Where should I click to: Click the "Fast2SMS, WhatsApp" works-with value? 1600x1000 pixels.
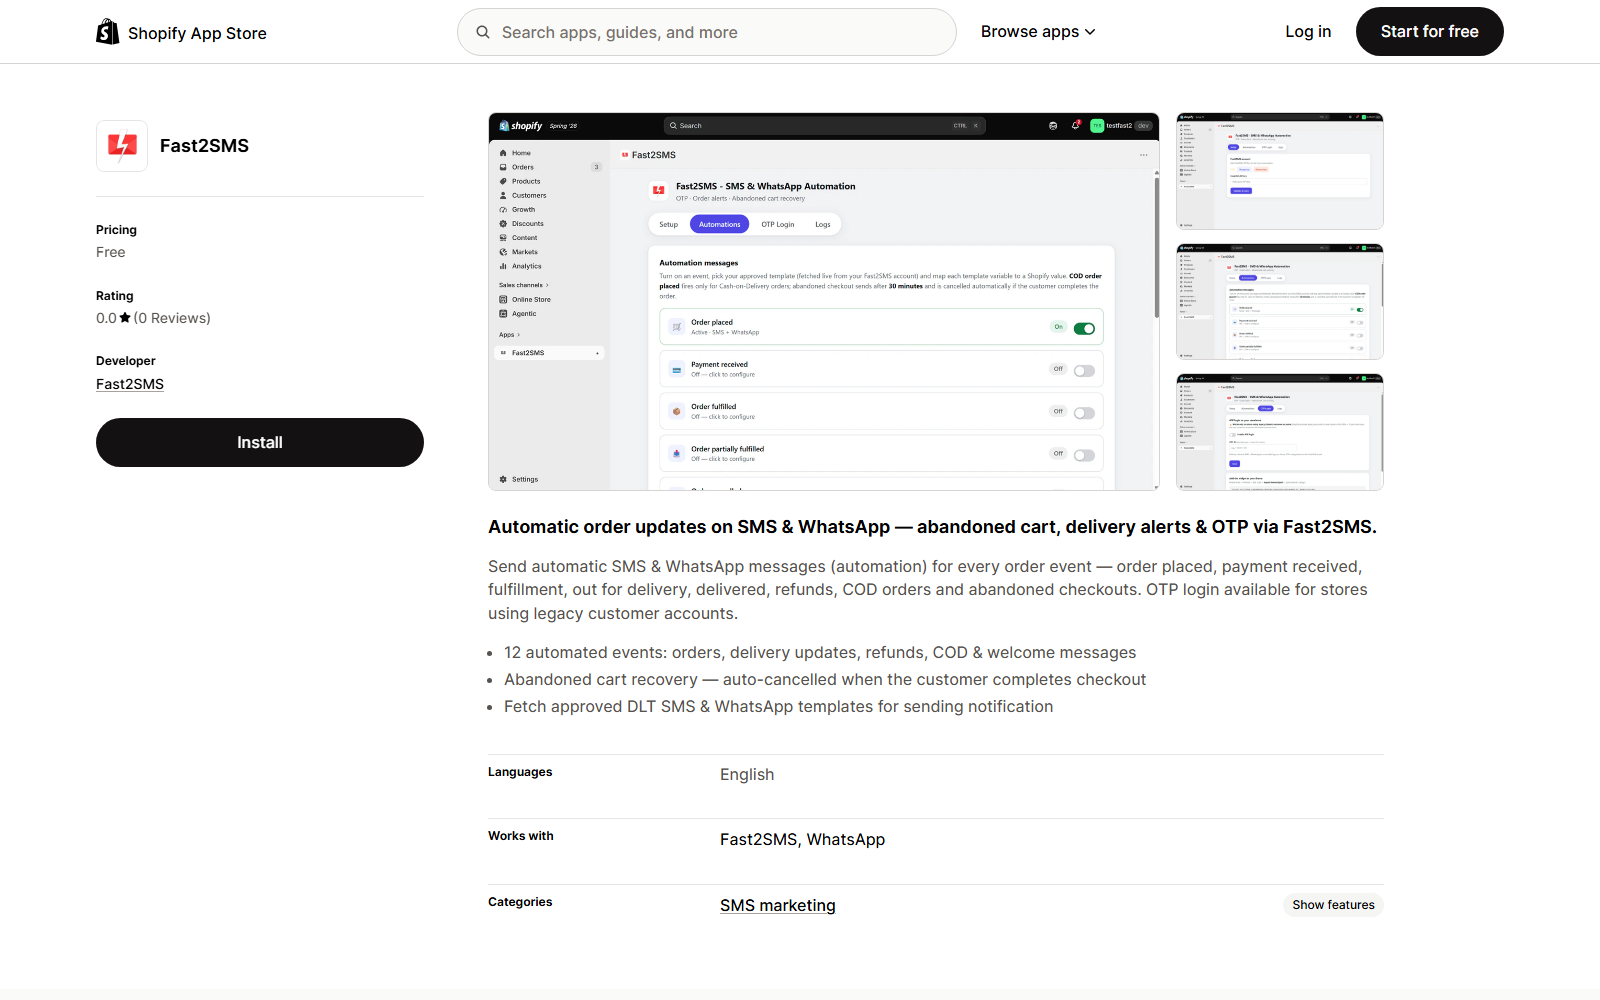click(x=803, y=839)
